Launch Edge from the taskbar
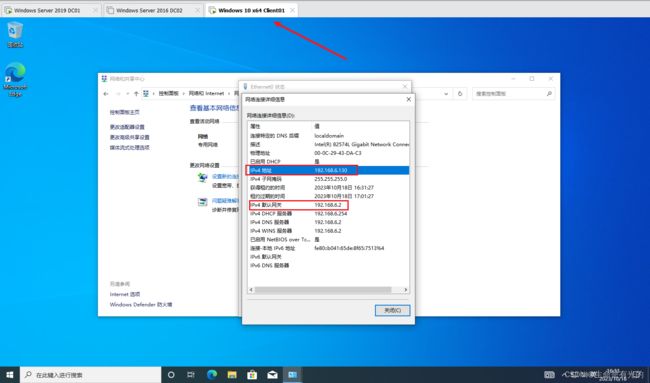This screenshot has height=383, width=650. [x=211, y=375]
